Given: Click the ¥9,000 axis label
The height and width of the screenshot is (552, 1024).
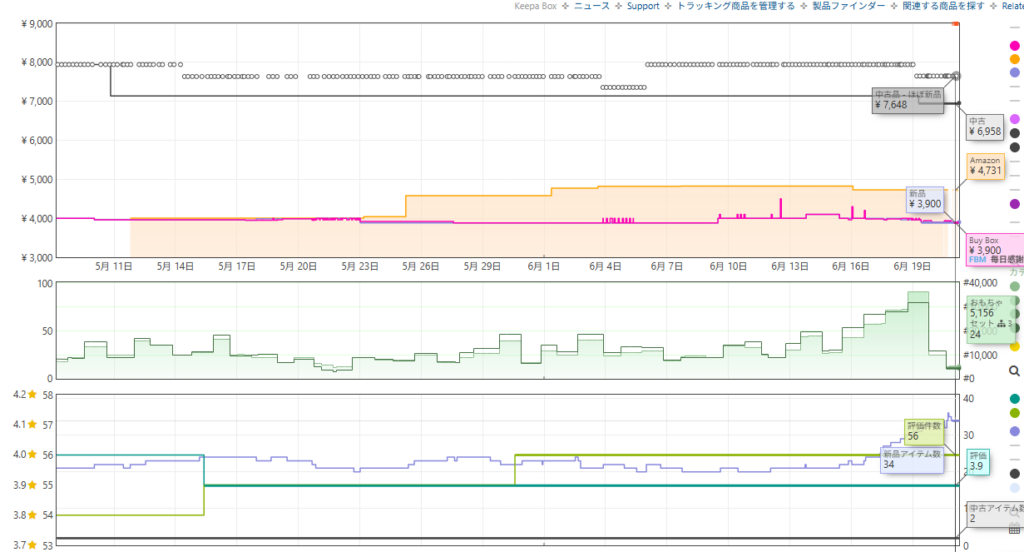Looking at the screenshot, I should [x=37, y=24].
